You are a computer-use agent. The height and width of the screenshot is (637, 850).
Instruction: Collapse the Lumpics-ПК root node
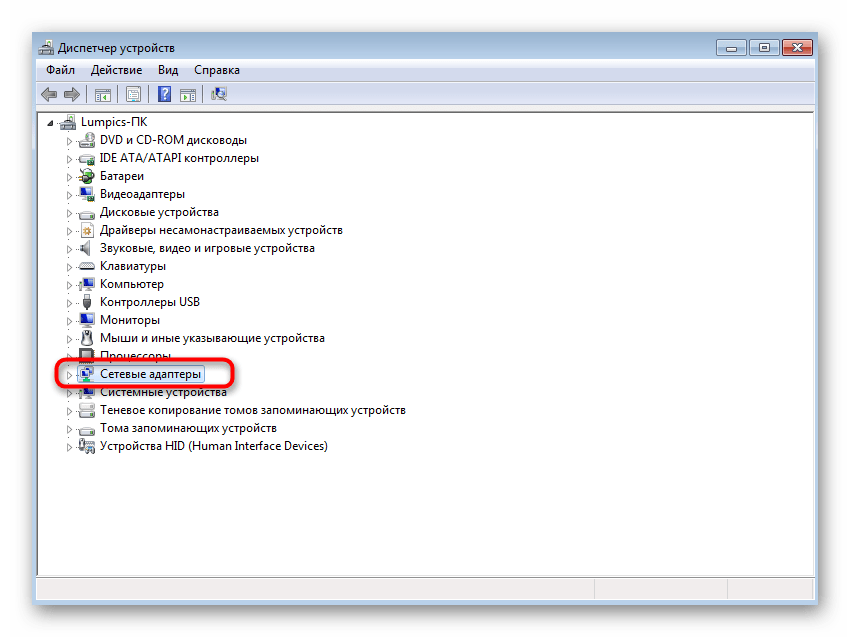tap(50, 121)
